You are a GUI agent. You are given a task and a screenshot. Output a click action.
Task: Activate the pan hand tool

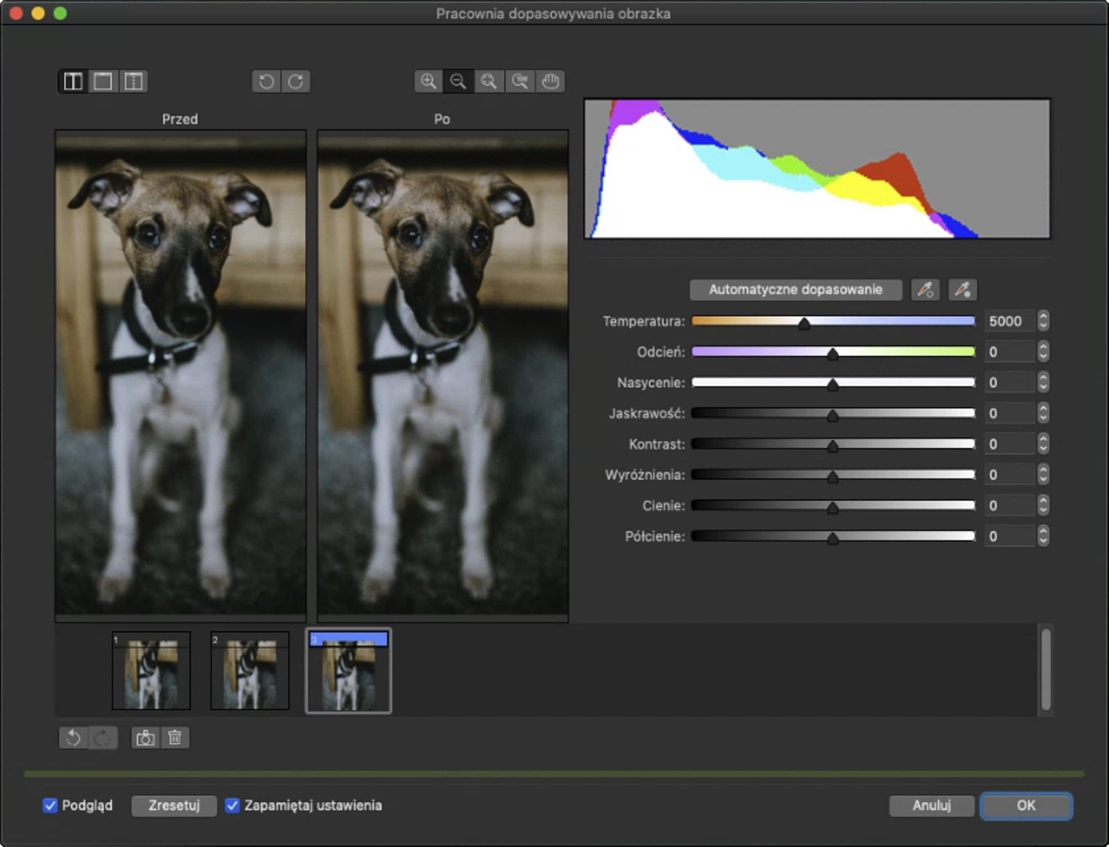[550, 82]
